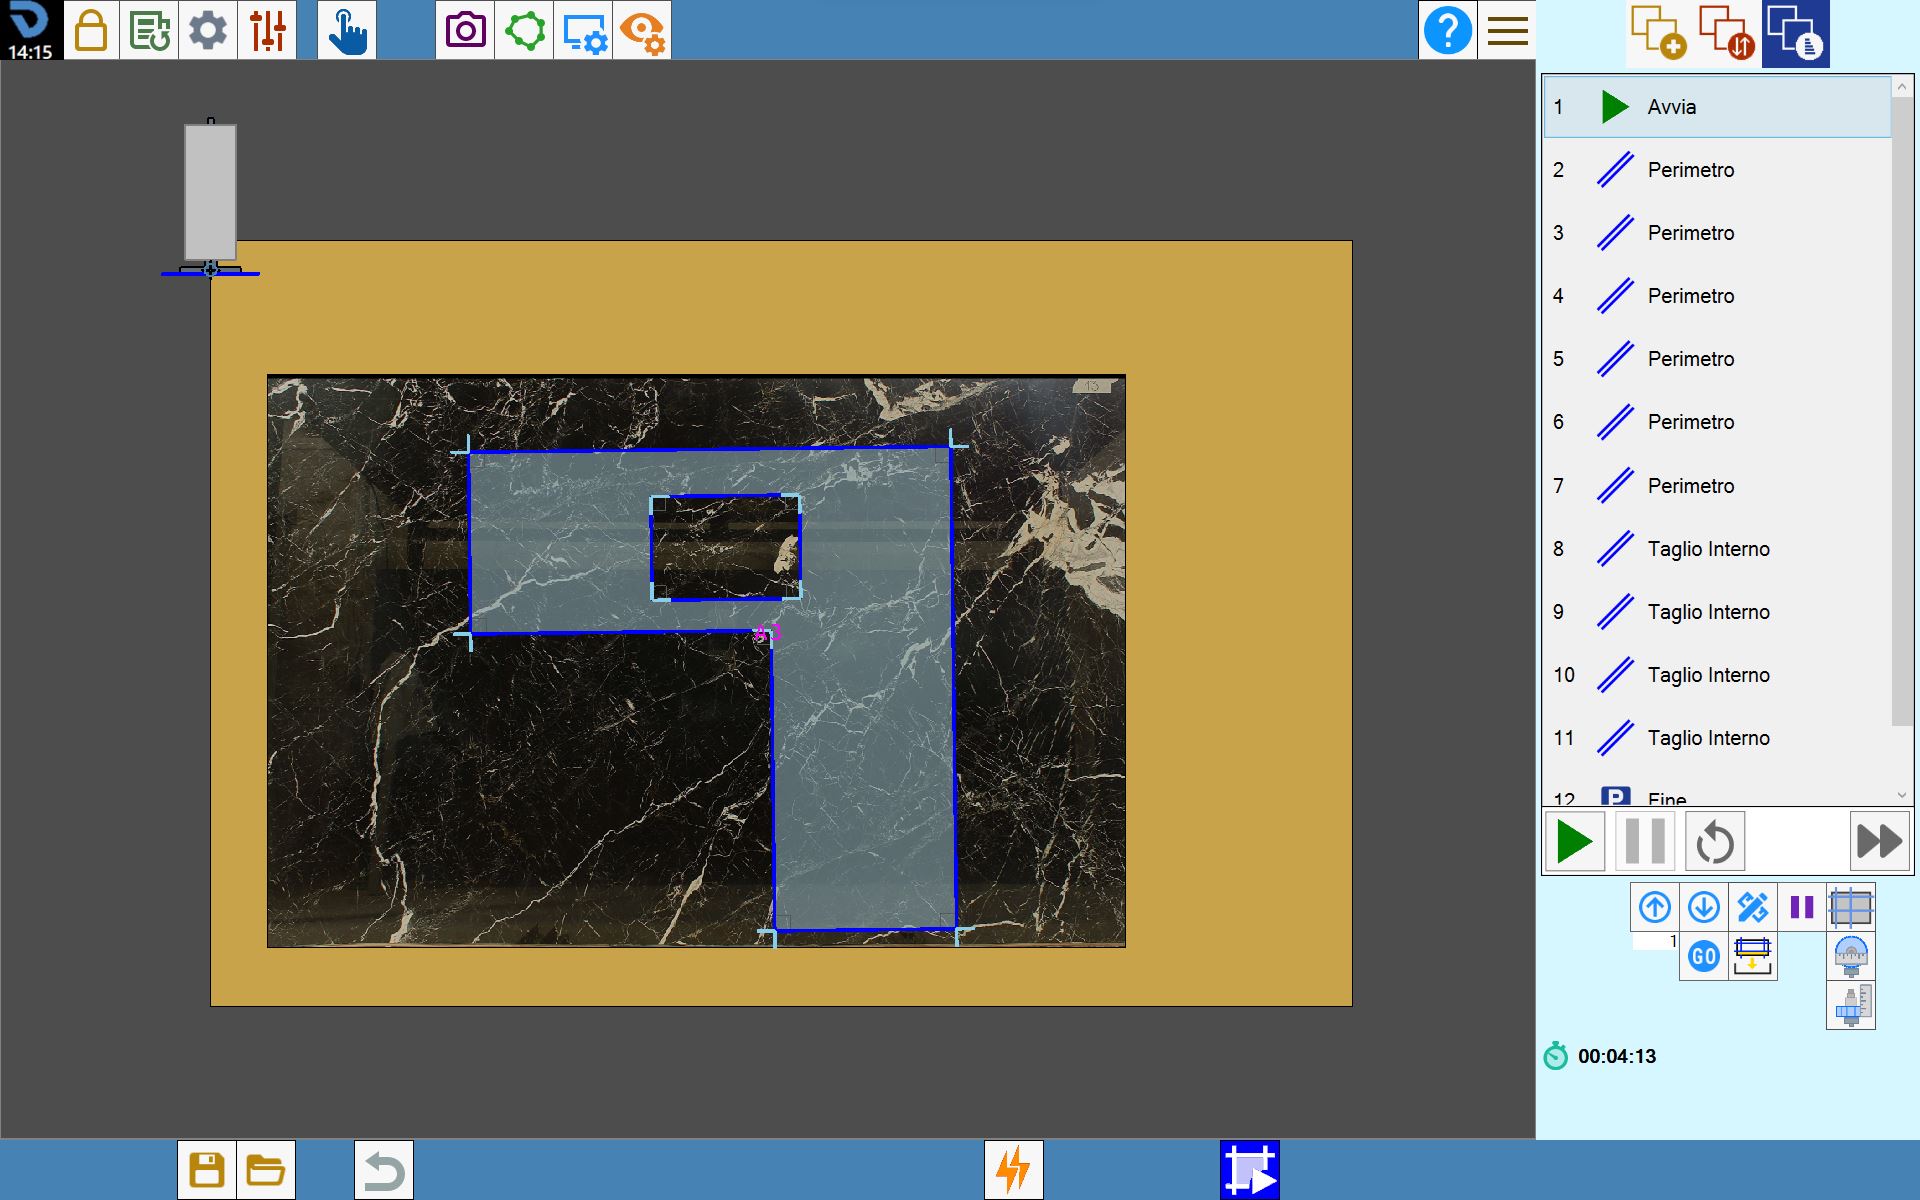The image size is (1920, 1200).
Task: Open the help question mark button
Action: point(1447,30)
